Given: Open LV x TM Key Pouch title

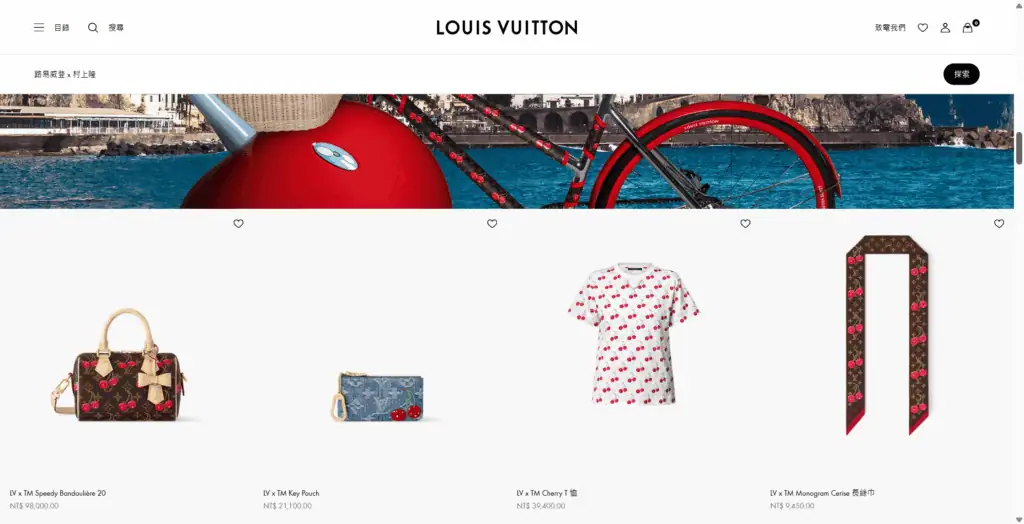Looking at the screenshot, I should pyautogui.click(x=291, y=493).
